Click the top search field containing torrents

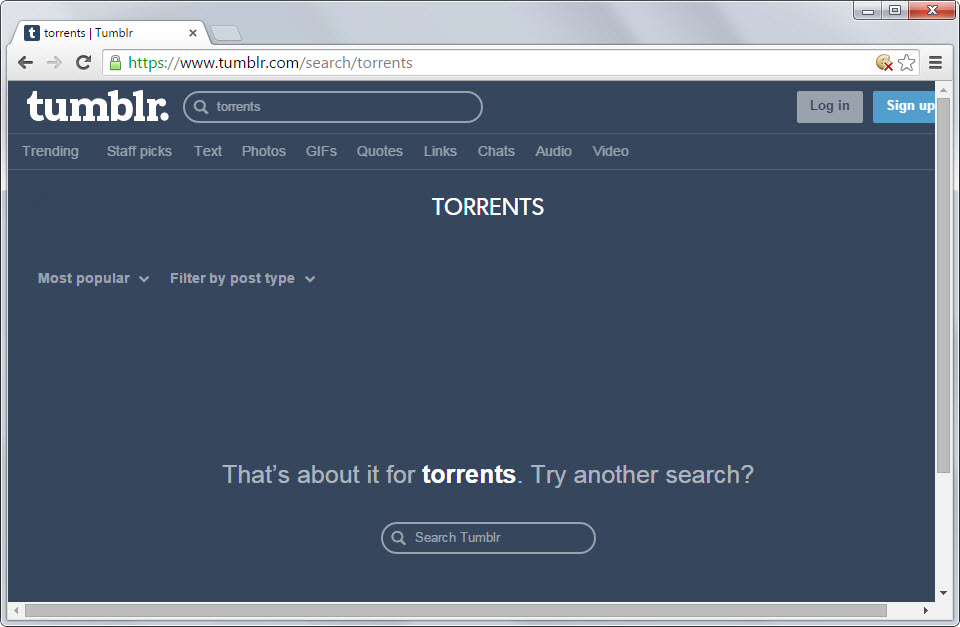tap(333, 107)
